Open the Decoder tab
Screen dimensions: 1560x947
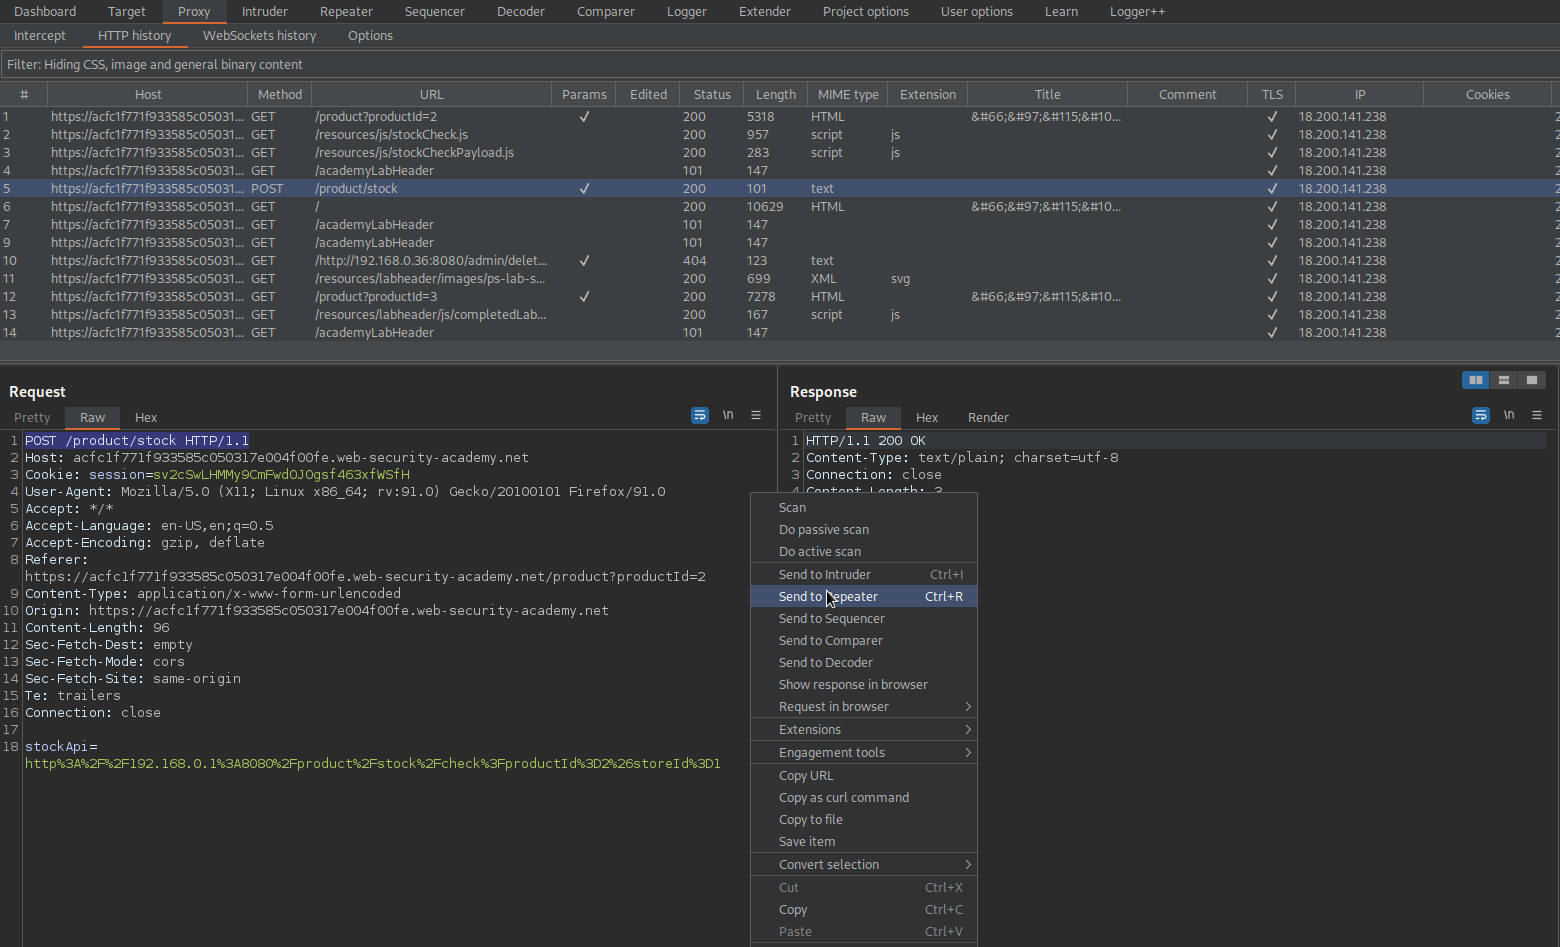(520, 12)
